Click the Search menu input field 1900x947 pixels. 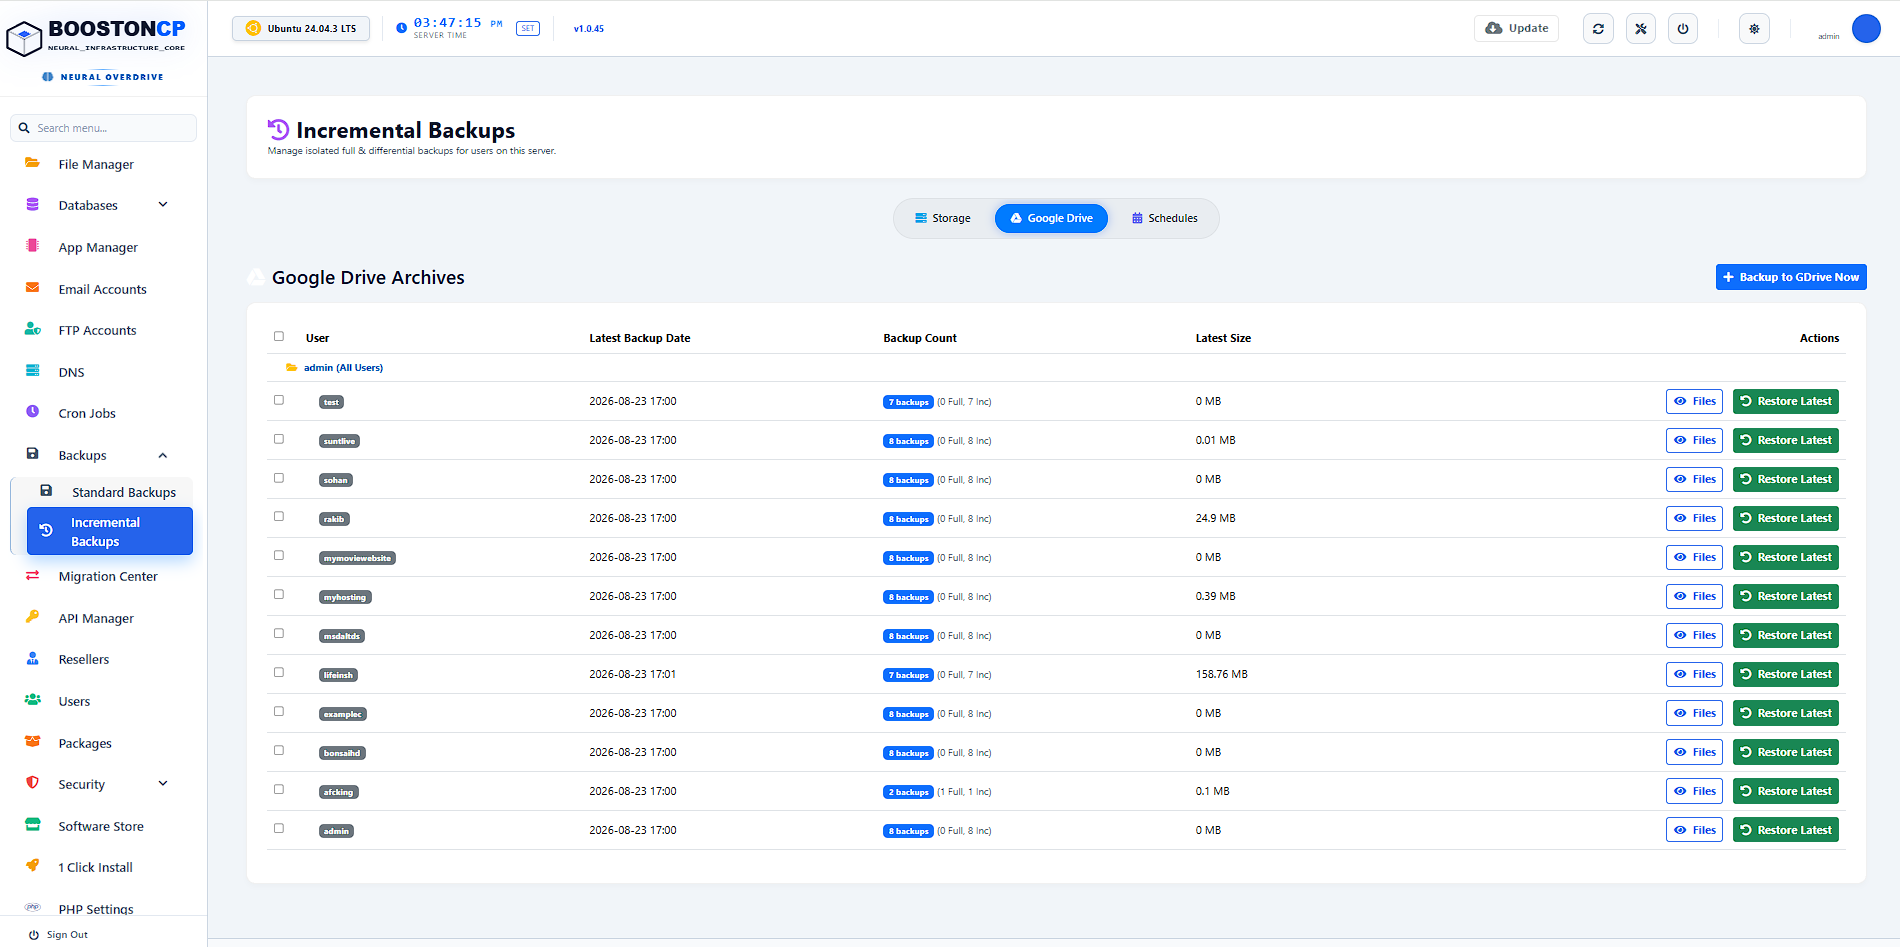pyautogui.click(x=104, y=128)
